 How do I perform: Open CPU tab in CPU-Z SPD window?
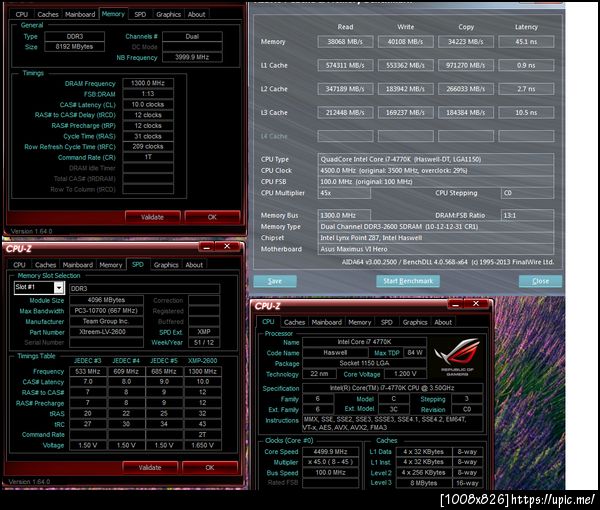[19, 265]
